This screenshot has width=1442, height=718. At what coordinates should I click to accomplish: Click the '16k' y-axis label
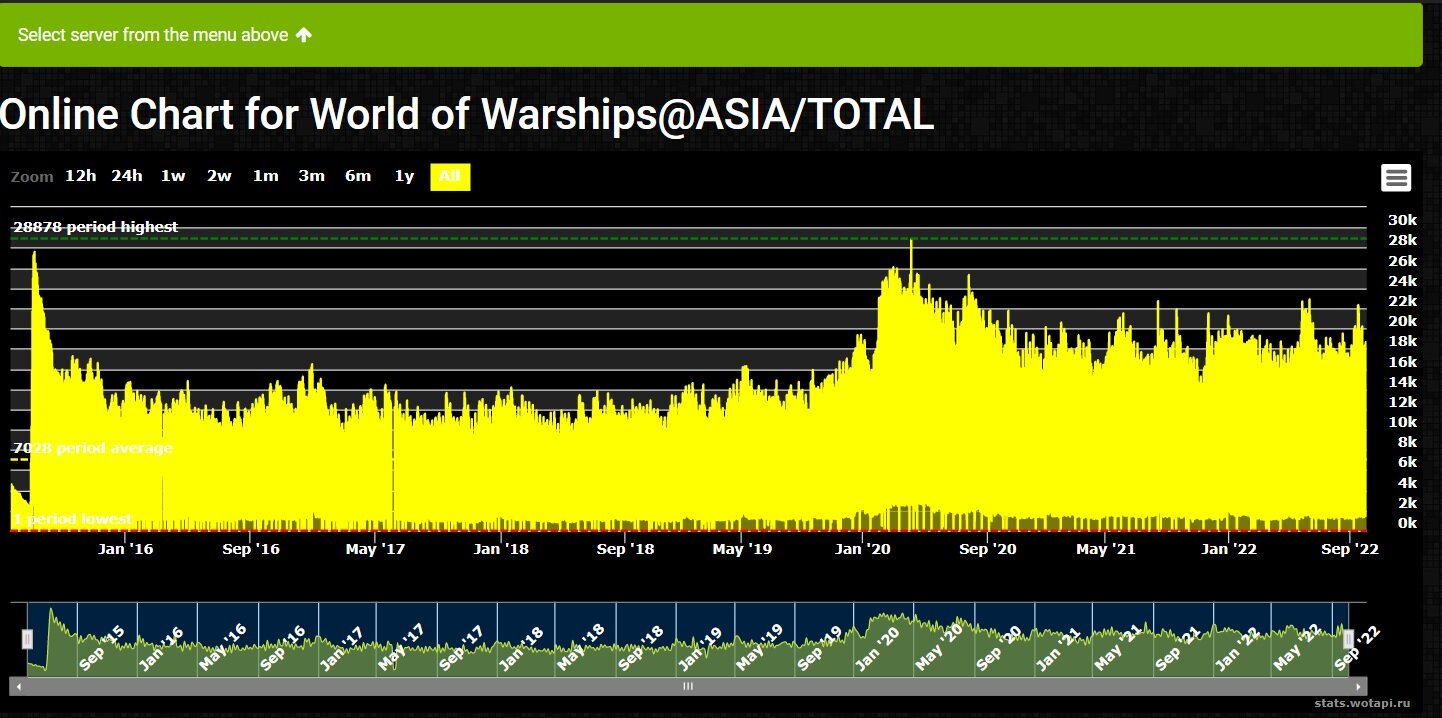(1403, 362)
